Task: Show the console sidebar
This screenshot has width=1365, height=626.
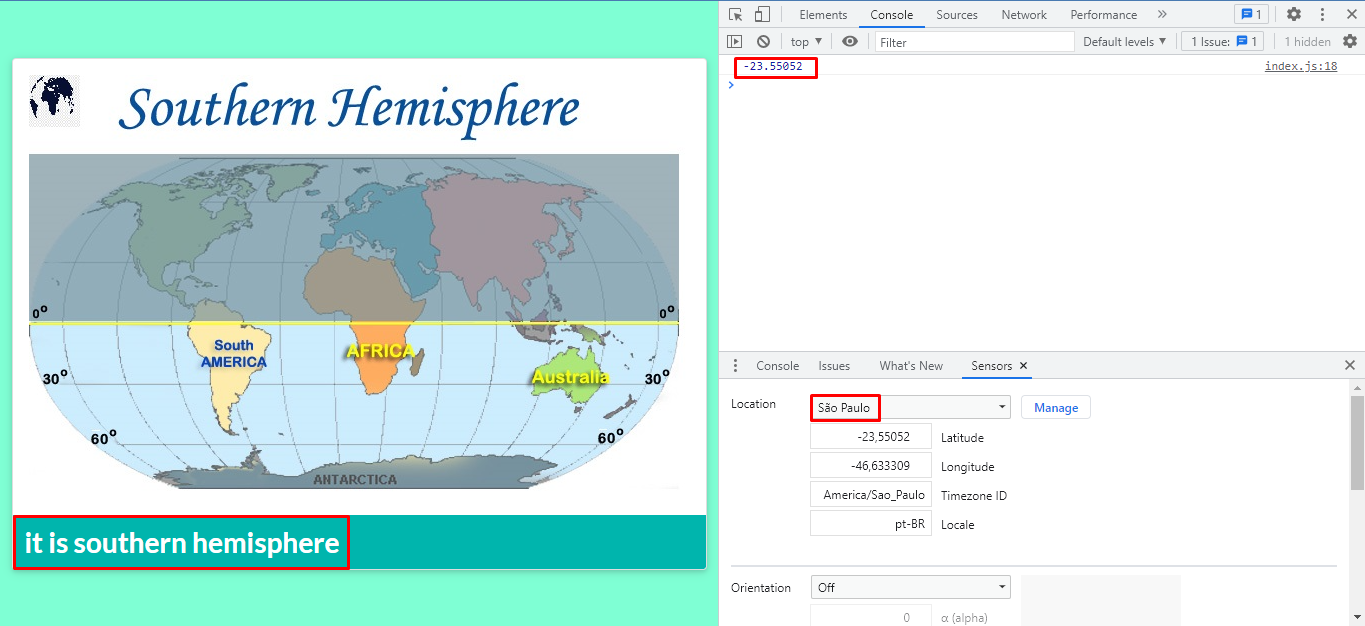Action: [x=735, y=41]
